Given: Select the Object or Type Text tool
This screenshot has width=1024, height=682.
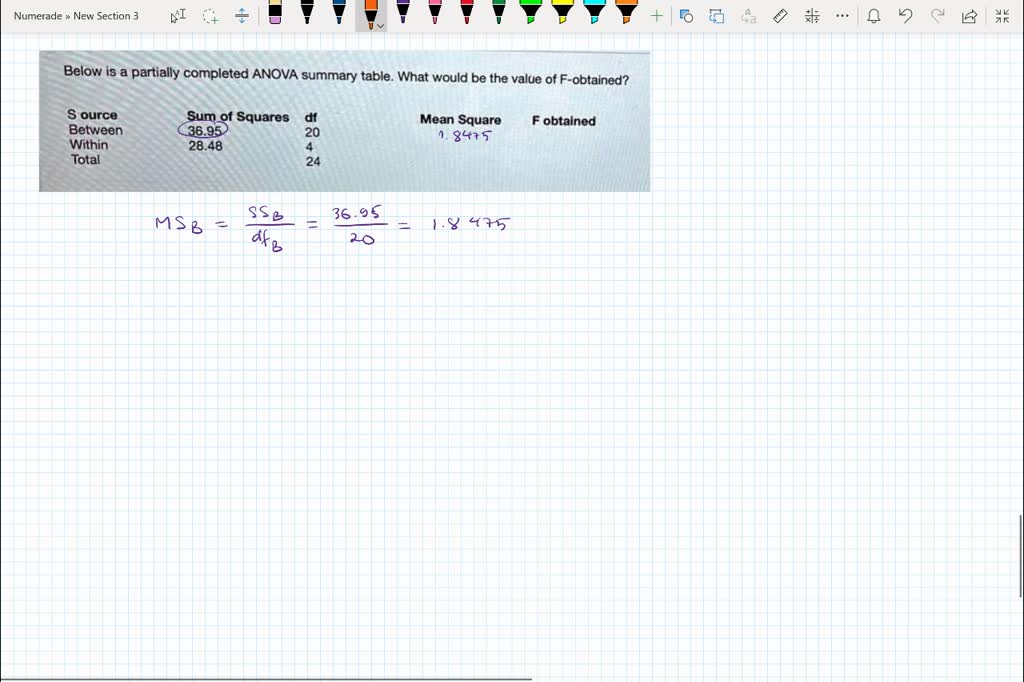Looking at the screenshot, I should pos(178,16).
